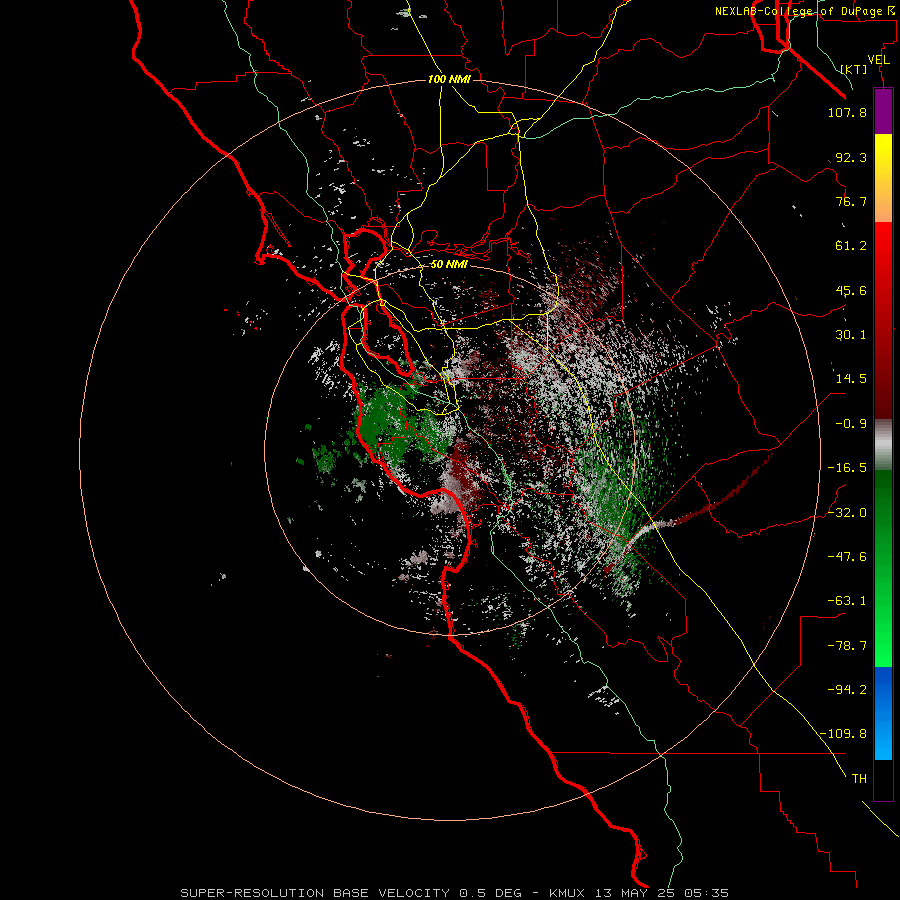Screen dimensions: 900x900
Task: Click the [KT] units label
Action: 853,69
